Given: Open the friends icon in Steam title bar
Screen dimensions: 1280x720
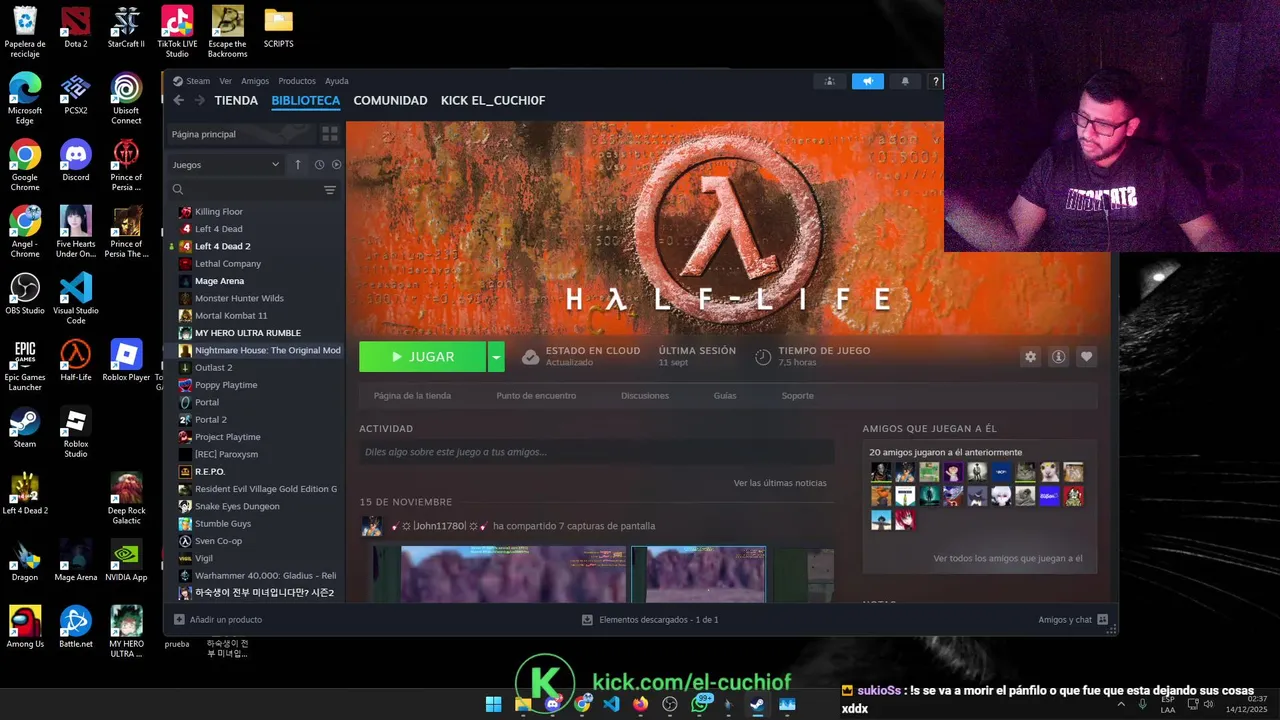Looking at the screenshot, I should [829, 81].
